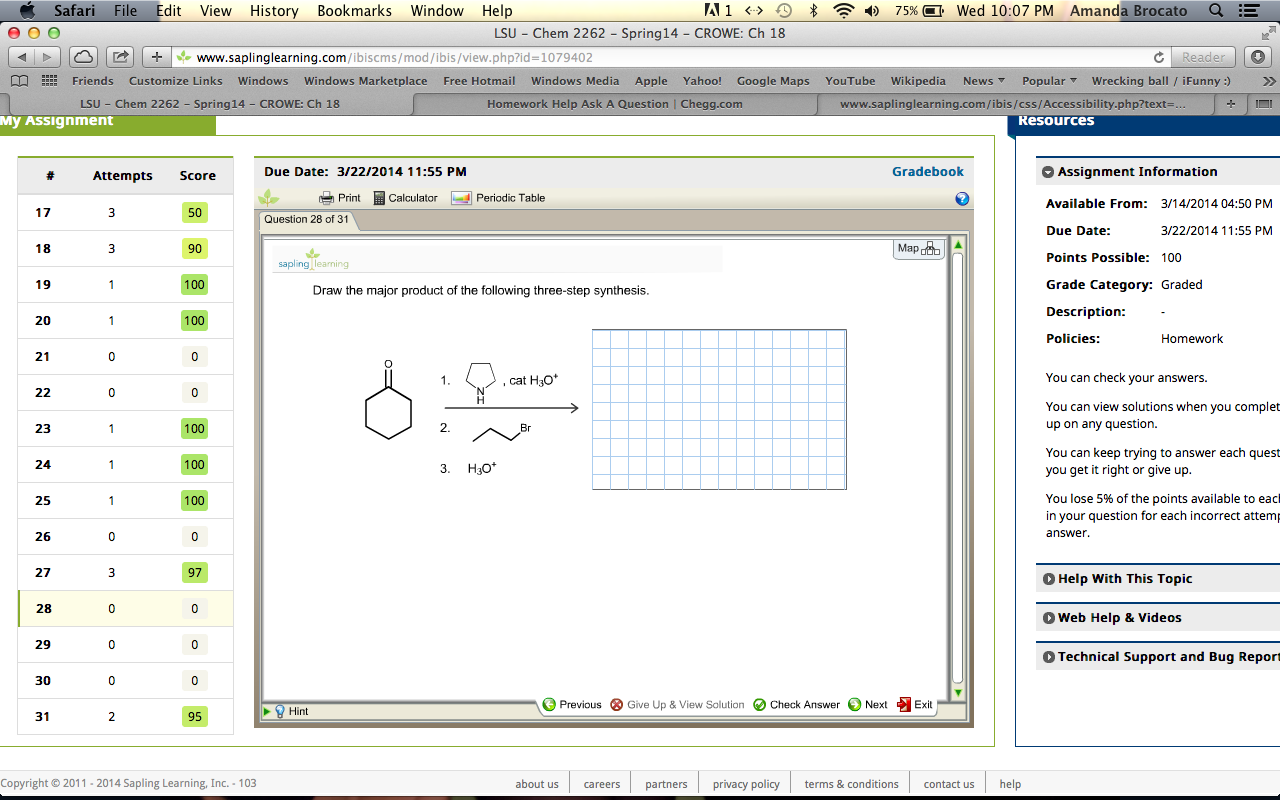Viewport: 1280px width, 800px height.
Task: Open the Print tool
Action: pos(339,198)
